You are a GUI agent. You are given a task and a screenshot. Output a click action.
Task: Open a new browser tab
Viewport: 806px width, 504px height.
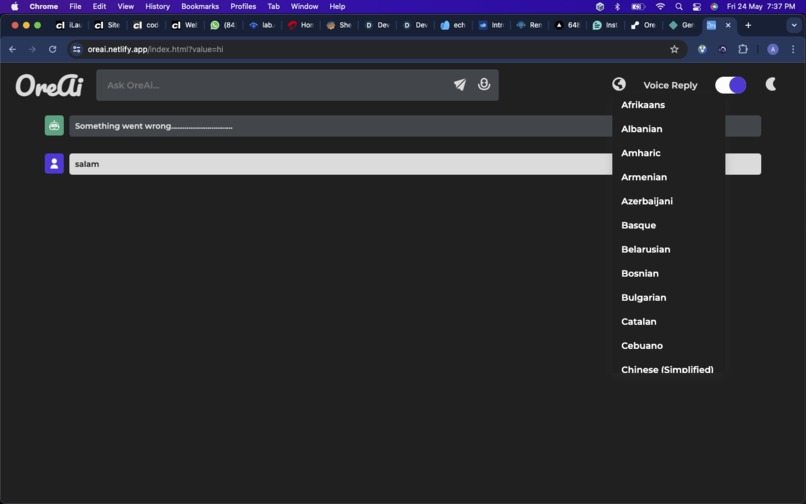[748, 25]
